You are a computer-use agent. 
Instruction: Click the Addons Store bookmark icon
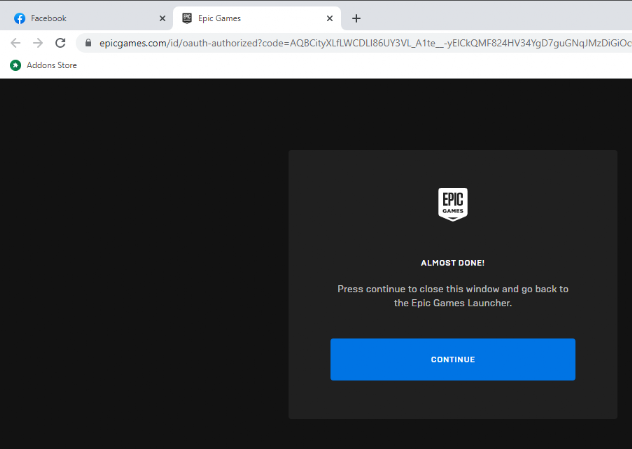pos(15,65)
